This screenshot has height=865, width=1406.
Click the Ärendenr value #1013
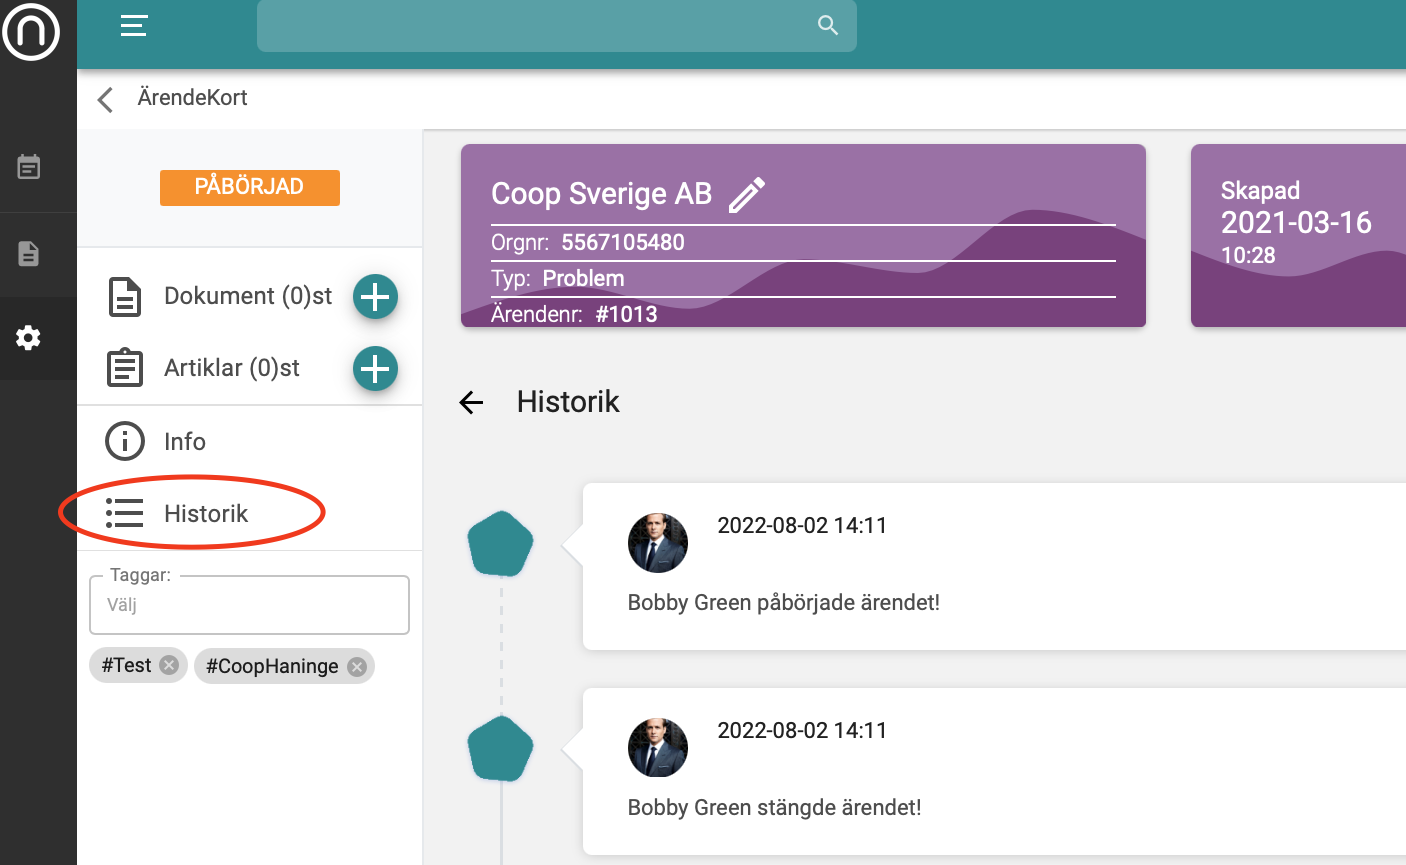click(626, 315)
